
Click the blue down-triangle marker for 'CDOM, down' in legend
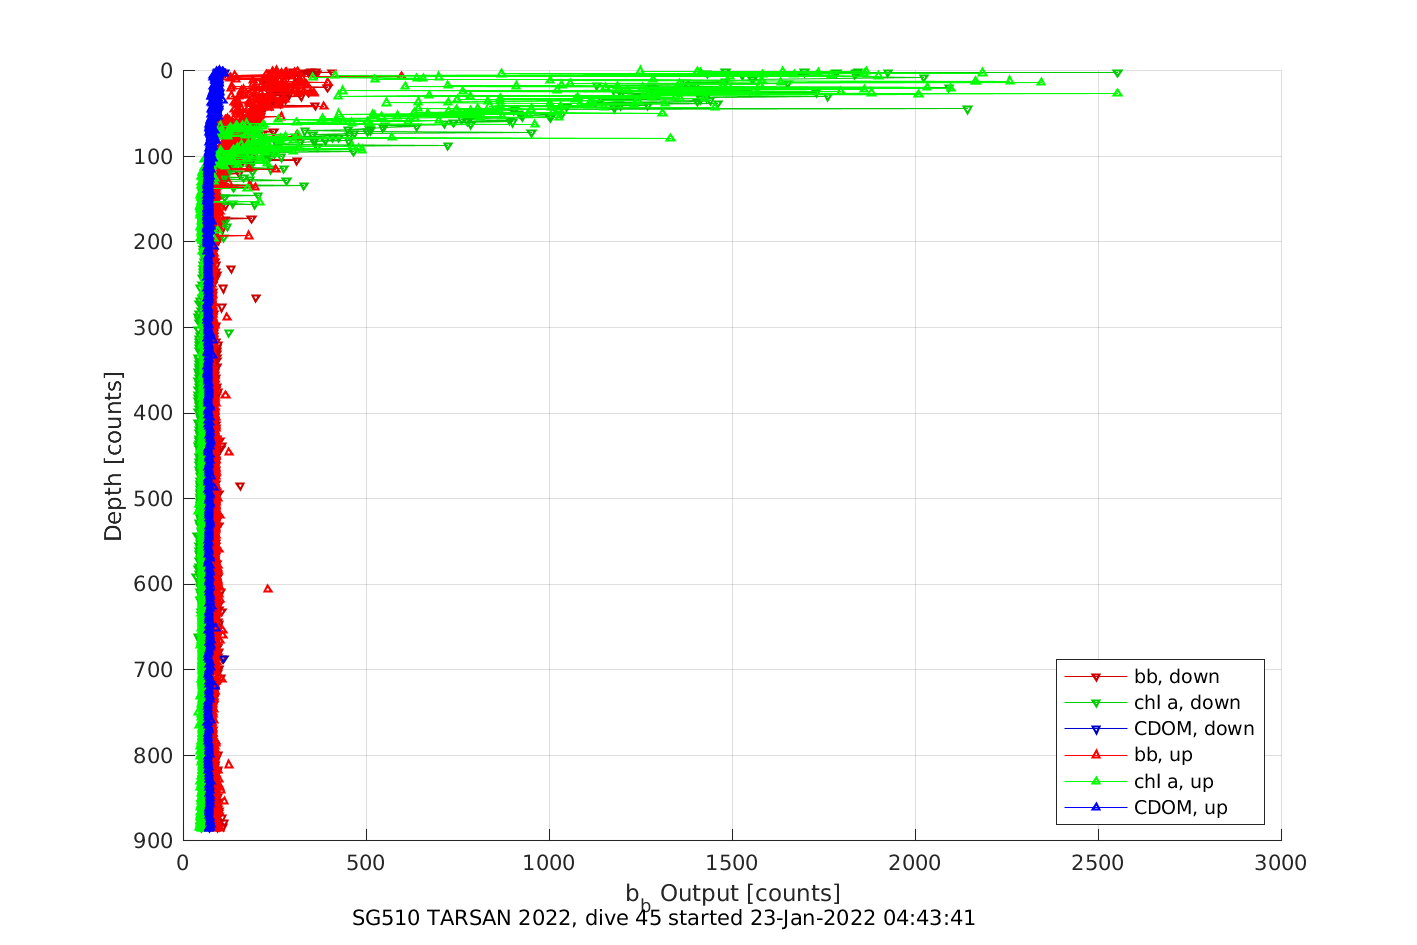pos(1095,729)
